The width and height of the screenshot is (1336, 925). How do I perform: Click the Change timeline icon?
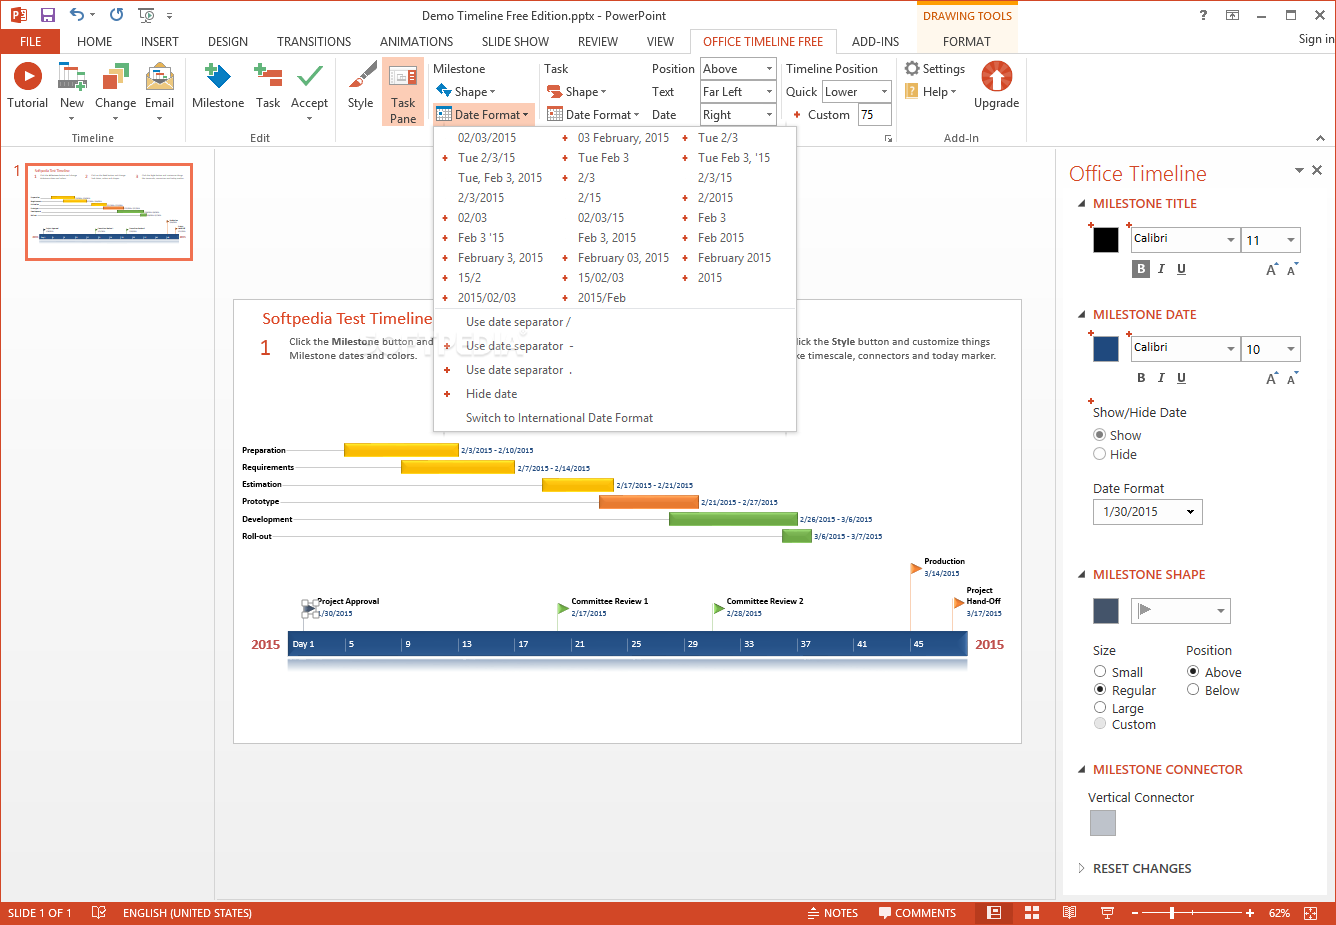116,78
